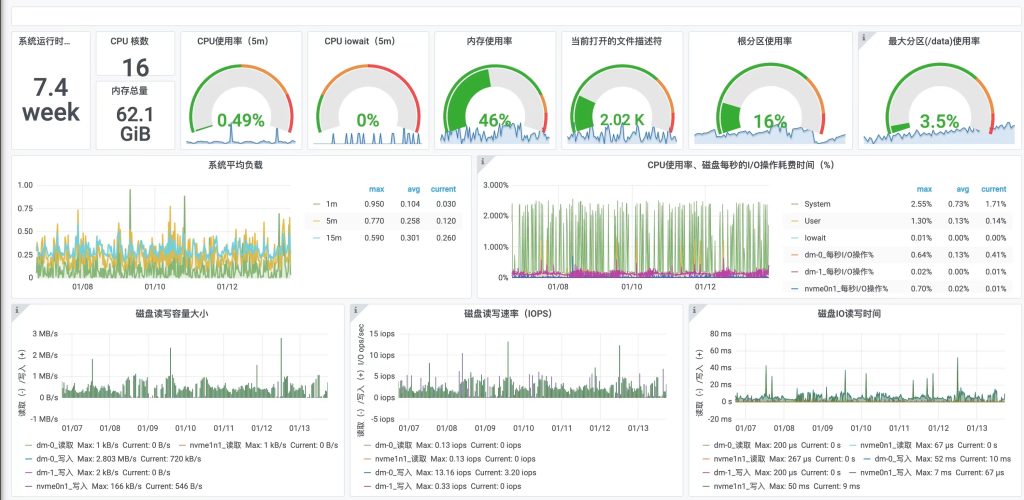Open the CPU 核数 panel title
Screen dimensions: 1024x500
[135, 42]
